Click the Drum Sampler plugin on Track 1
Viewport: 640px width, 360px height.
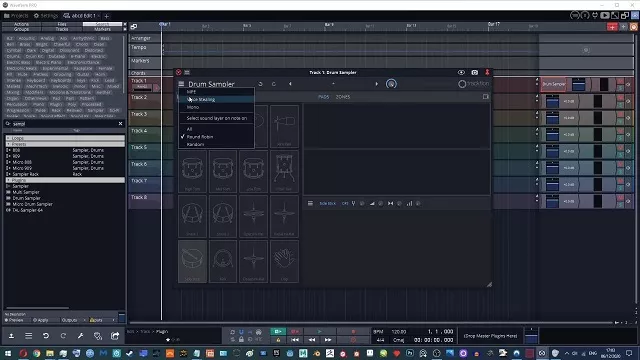pyautogui.click(x=554, y=84)
